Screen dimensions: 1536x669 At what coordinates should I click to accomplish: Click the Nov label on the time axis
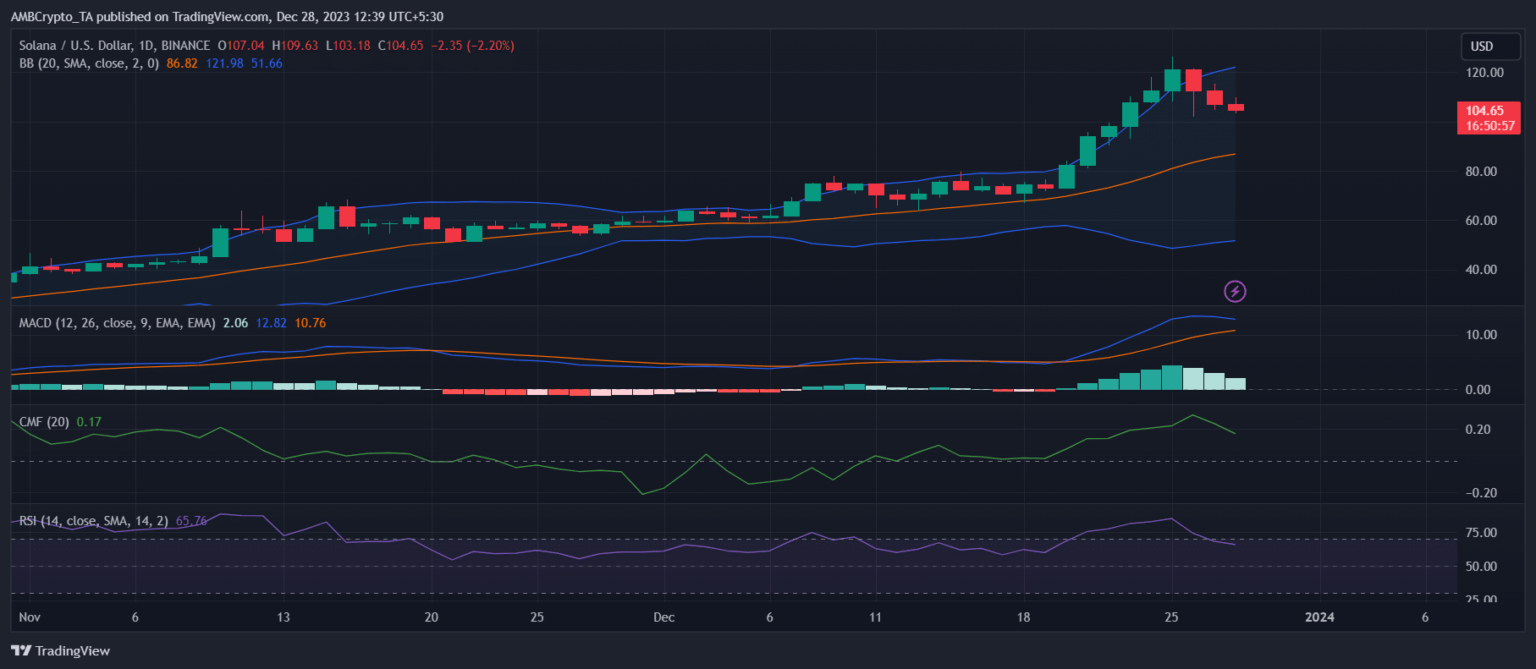point(31,617)
